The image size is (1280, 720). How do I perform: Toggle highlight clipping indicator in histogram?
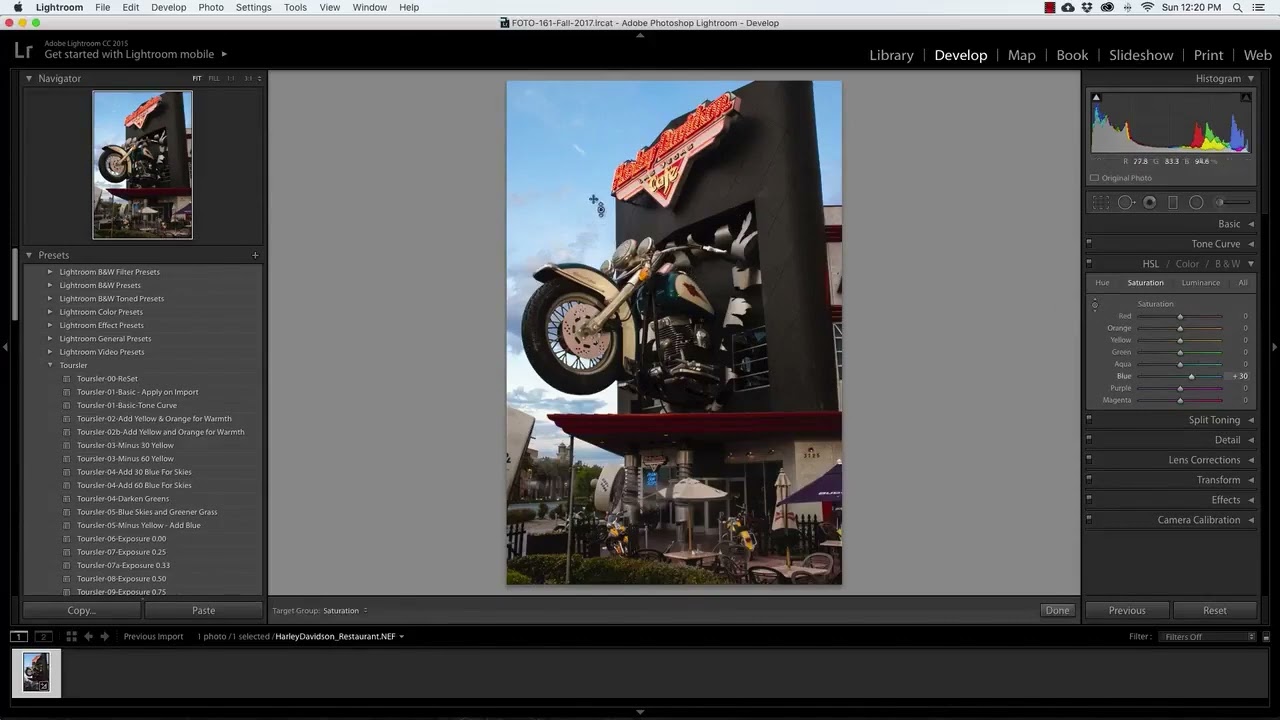tap(1246, 97)
